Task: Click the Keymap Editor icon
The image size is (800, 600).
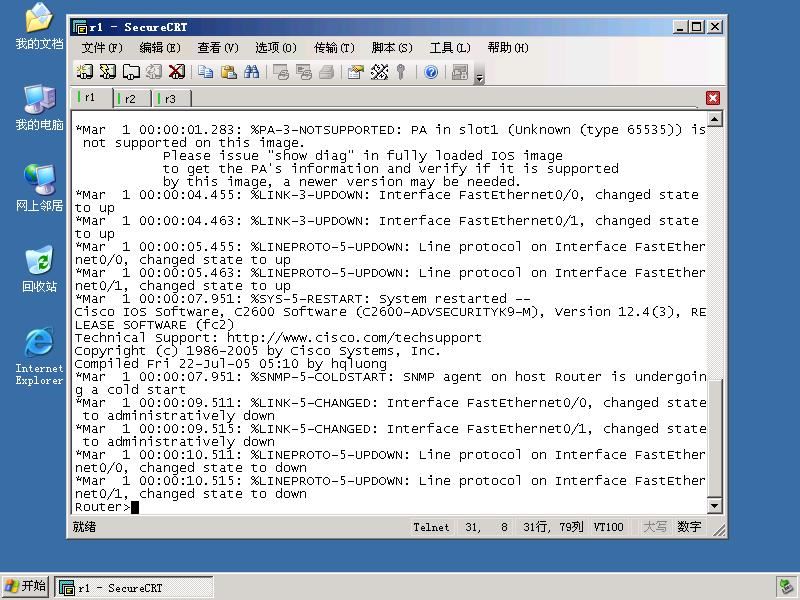Action: (379, 72)
